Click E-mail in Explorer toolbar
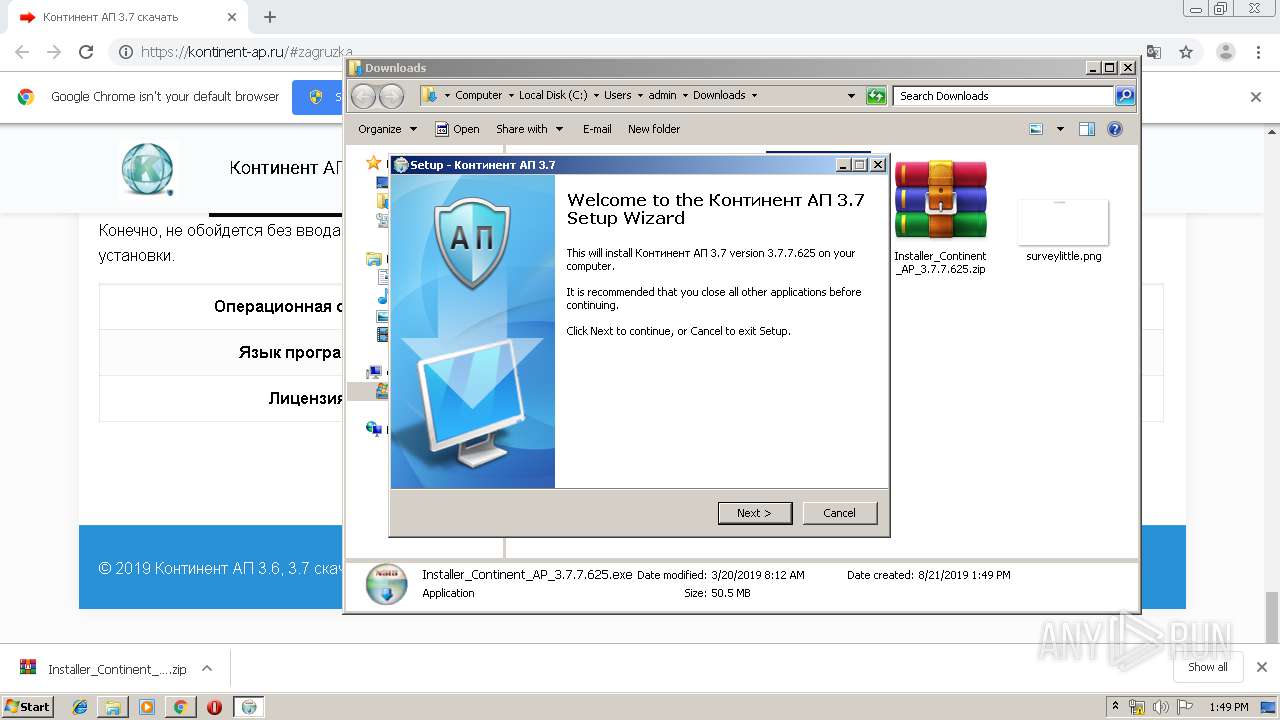 [x=597, y=129]
